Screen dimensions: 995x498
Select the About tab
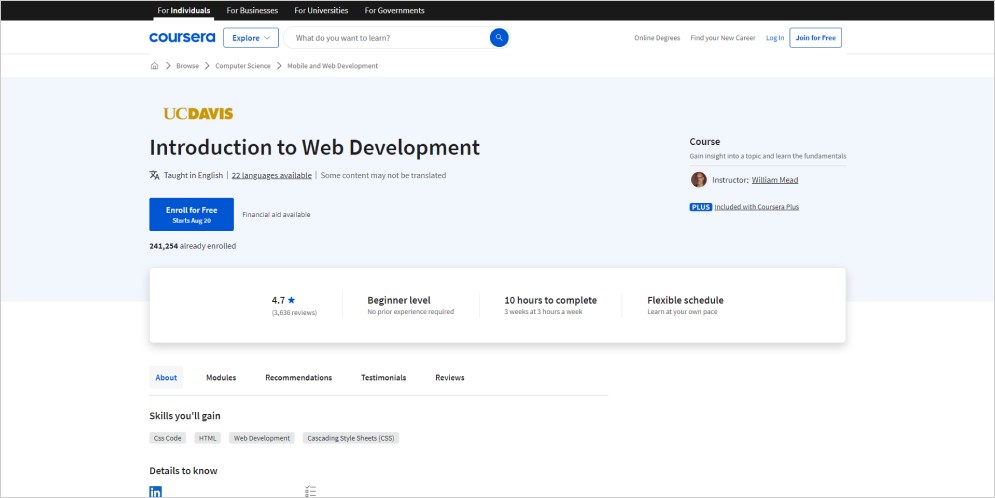(166, 377)
